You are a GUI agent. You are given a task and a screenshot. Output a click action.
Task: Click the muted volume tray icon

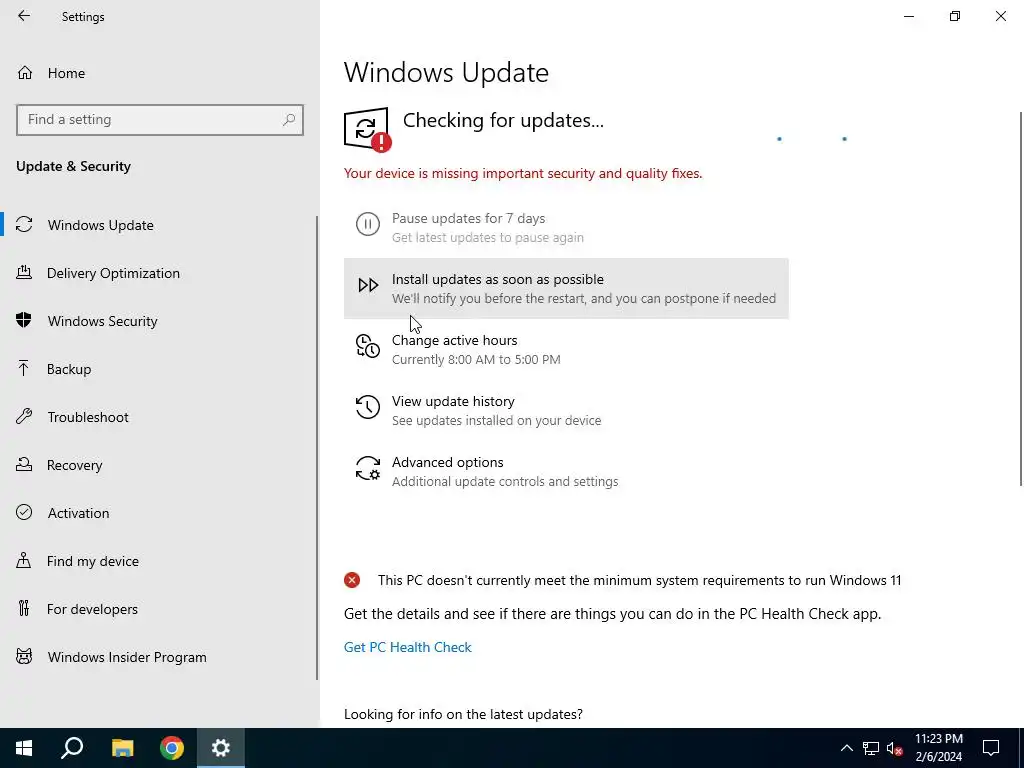(895, 748)
